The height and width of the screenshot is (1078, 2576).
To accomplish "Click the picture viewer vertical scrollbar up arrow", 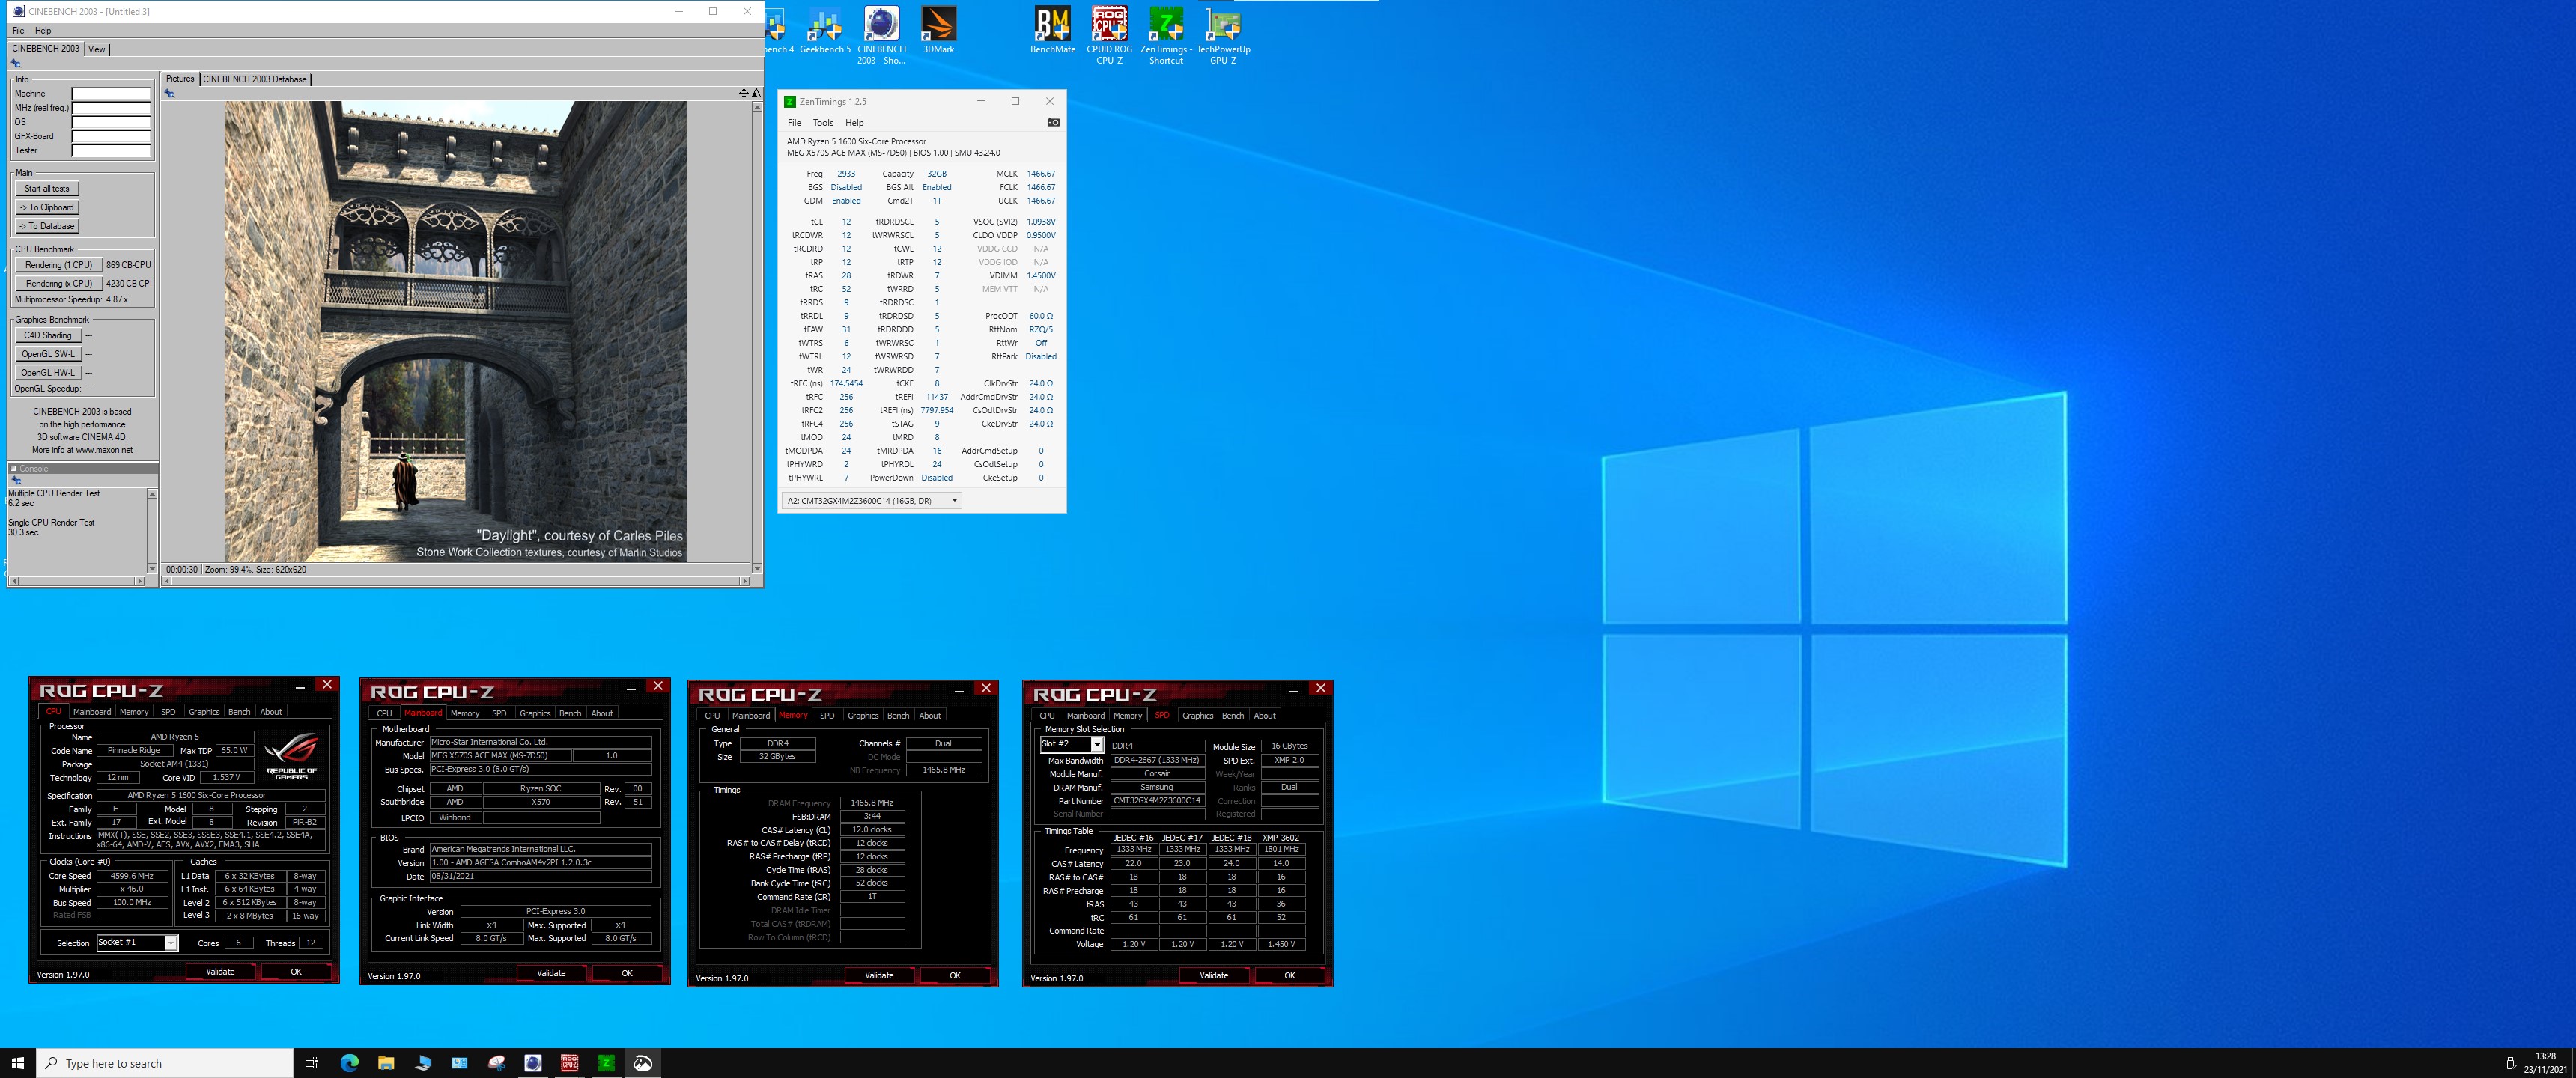I will click(757, 106).
